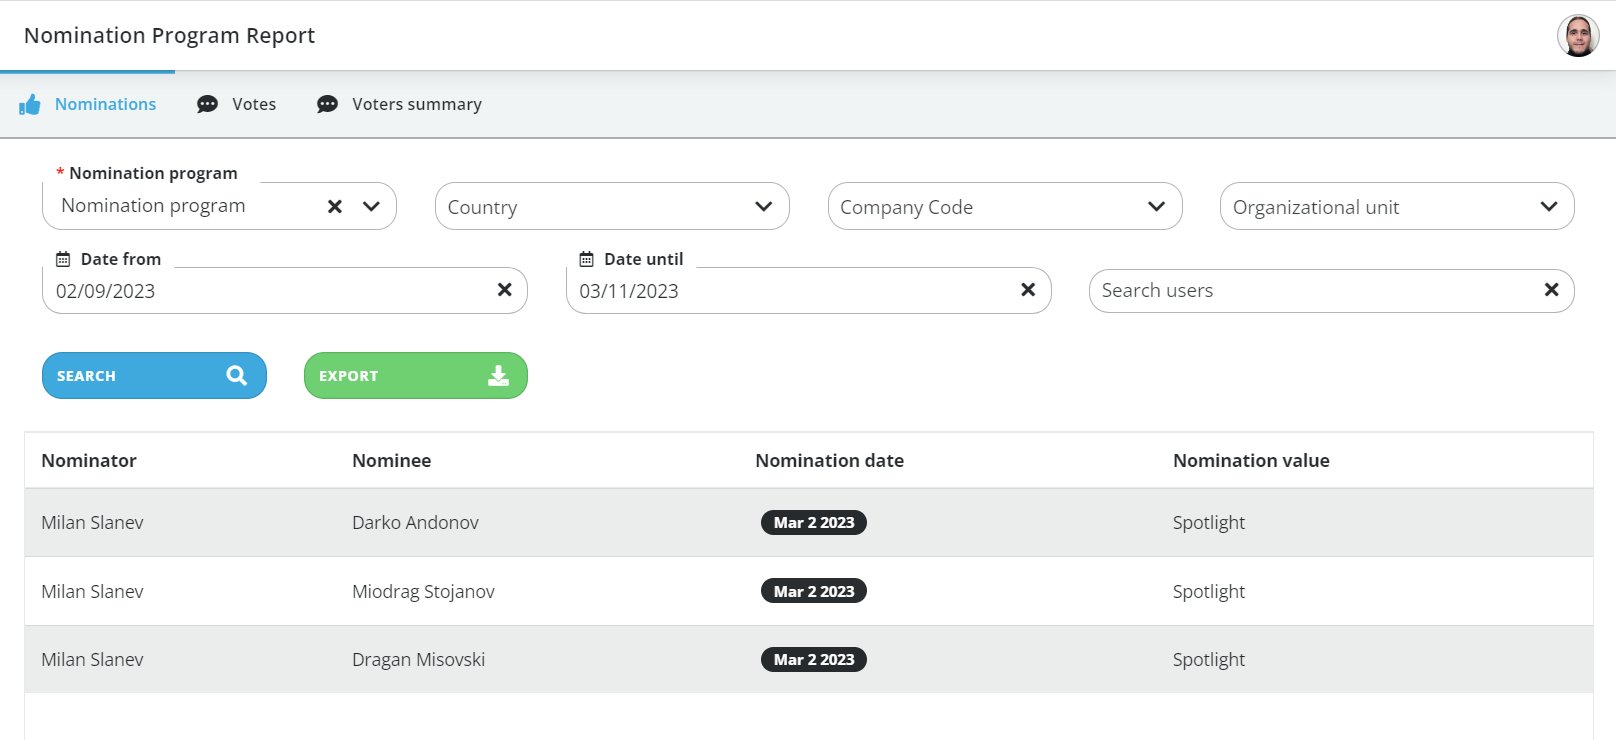This screenshot has width=1616, height=740.
Task: Clear the Date until value
Action: (x=1028, y=290)
